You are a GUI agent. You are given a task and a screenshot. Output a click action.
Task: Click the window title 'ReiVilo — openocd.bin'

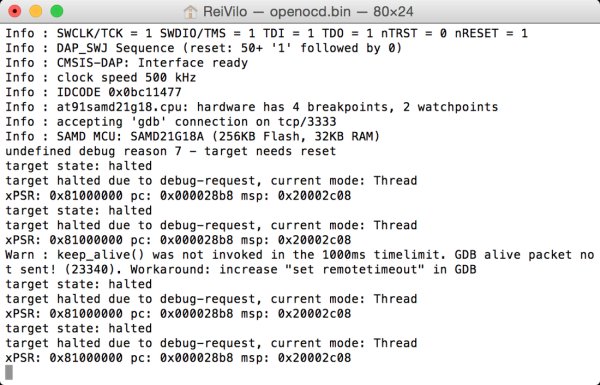point(277,11)
